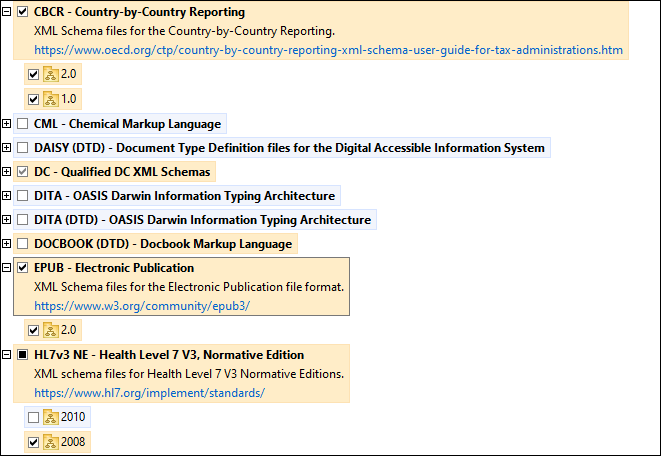Tick the CML Chemical Markup Language checkbox
The image size is (661, 456).
(x=23, y=124)
